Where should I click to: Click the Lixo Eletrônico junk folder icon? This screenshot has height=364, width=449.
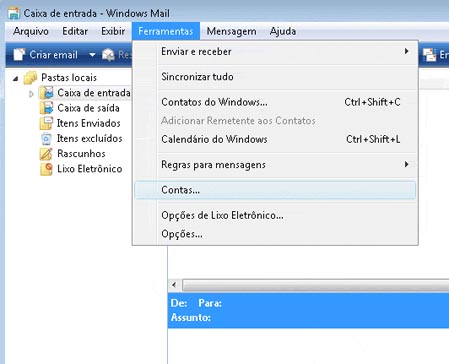[x=46, y=169]
